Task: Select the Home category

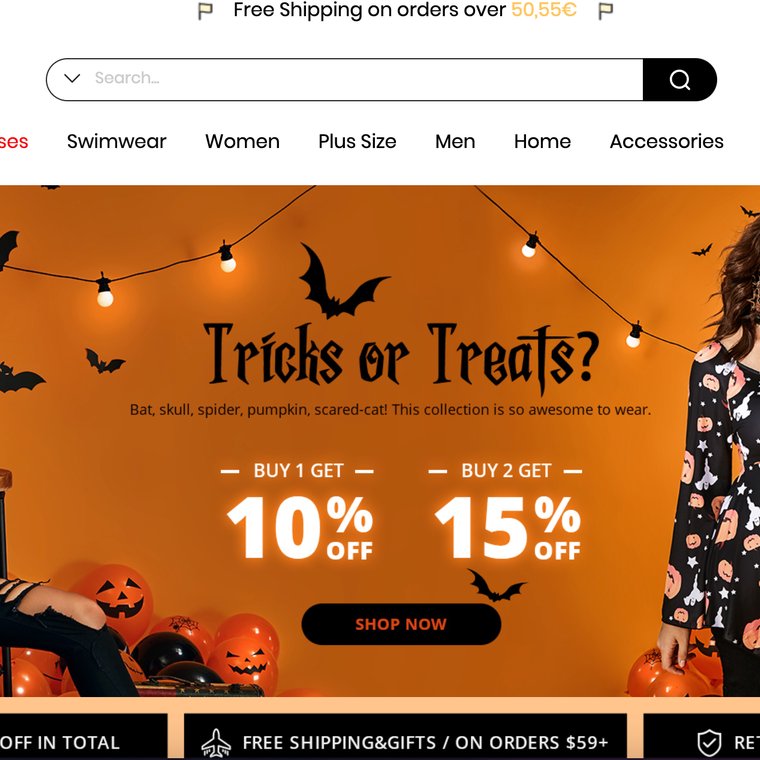Action: (542, 142)
